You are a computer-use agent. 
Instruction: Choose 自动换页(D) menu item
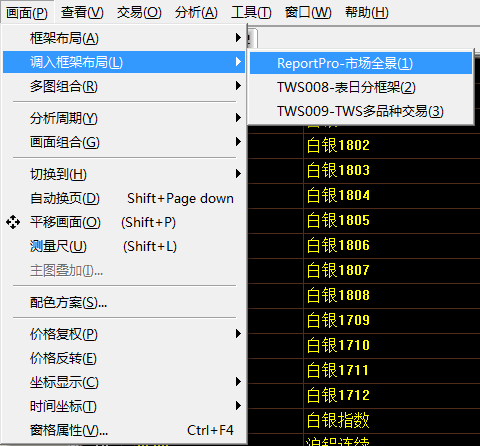[124, 198]
